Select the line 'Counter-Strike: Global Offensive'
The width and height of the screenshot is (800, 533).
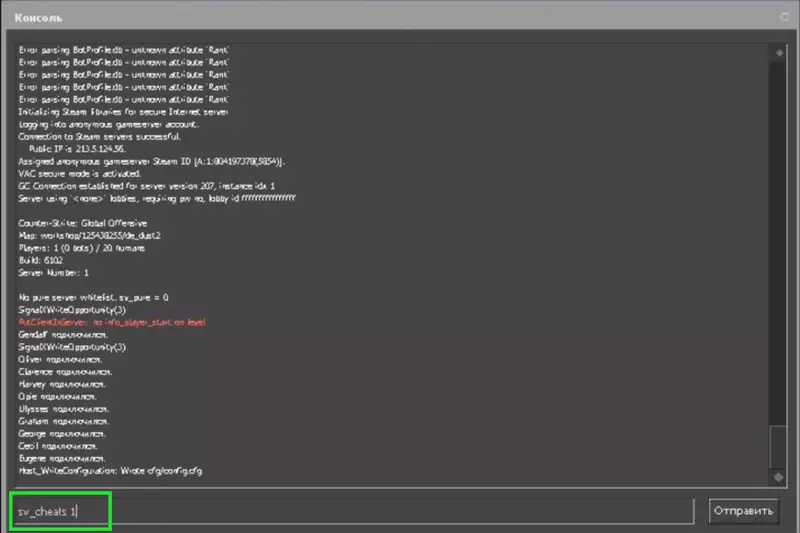click(83, 223)
